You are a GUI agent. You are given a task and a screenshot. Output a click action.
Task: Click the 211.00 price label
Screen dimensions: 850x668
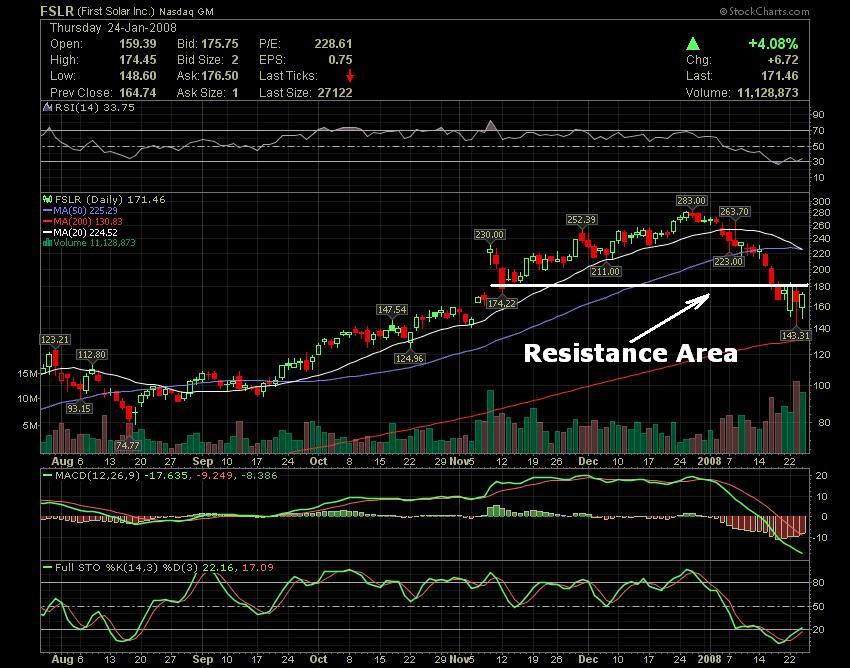606,271
